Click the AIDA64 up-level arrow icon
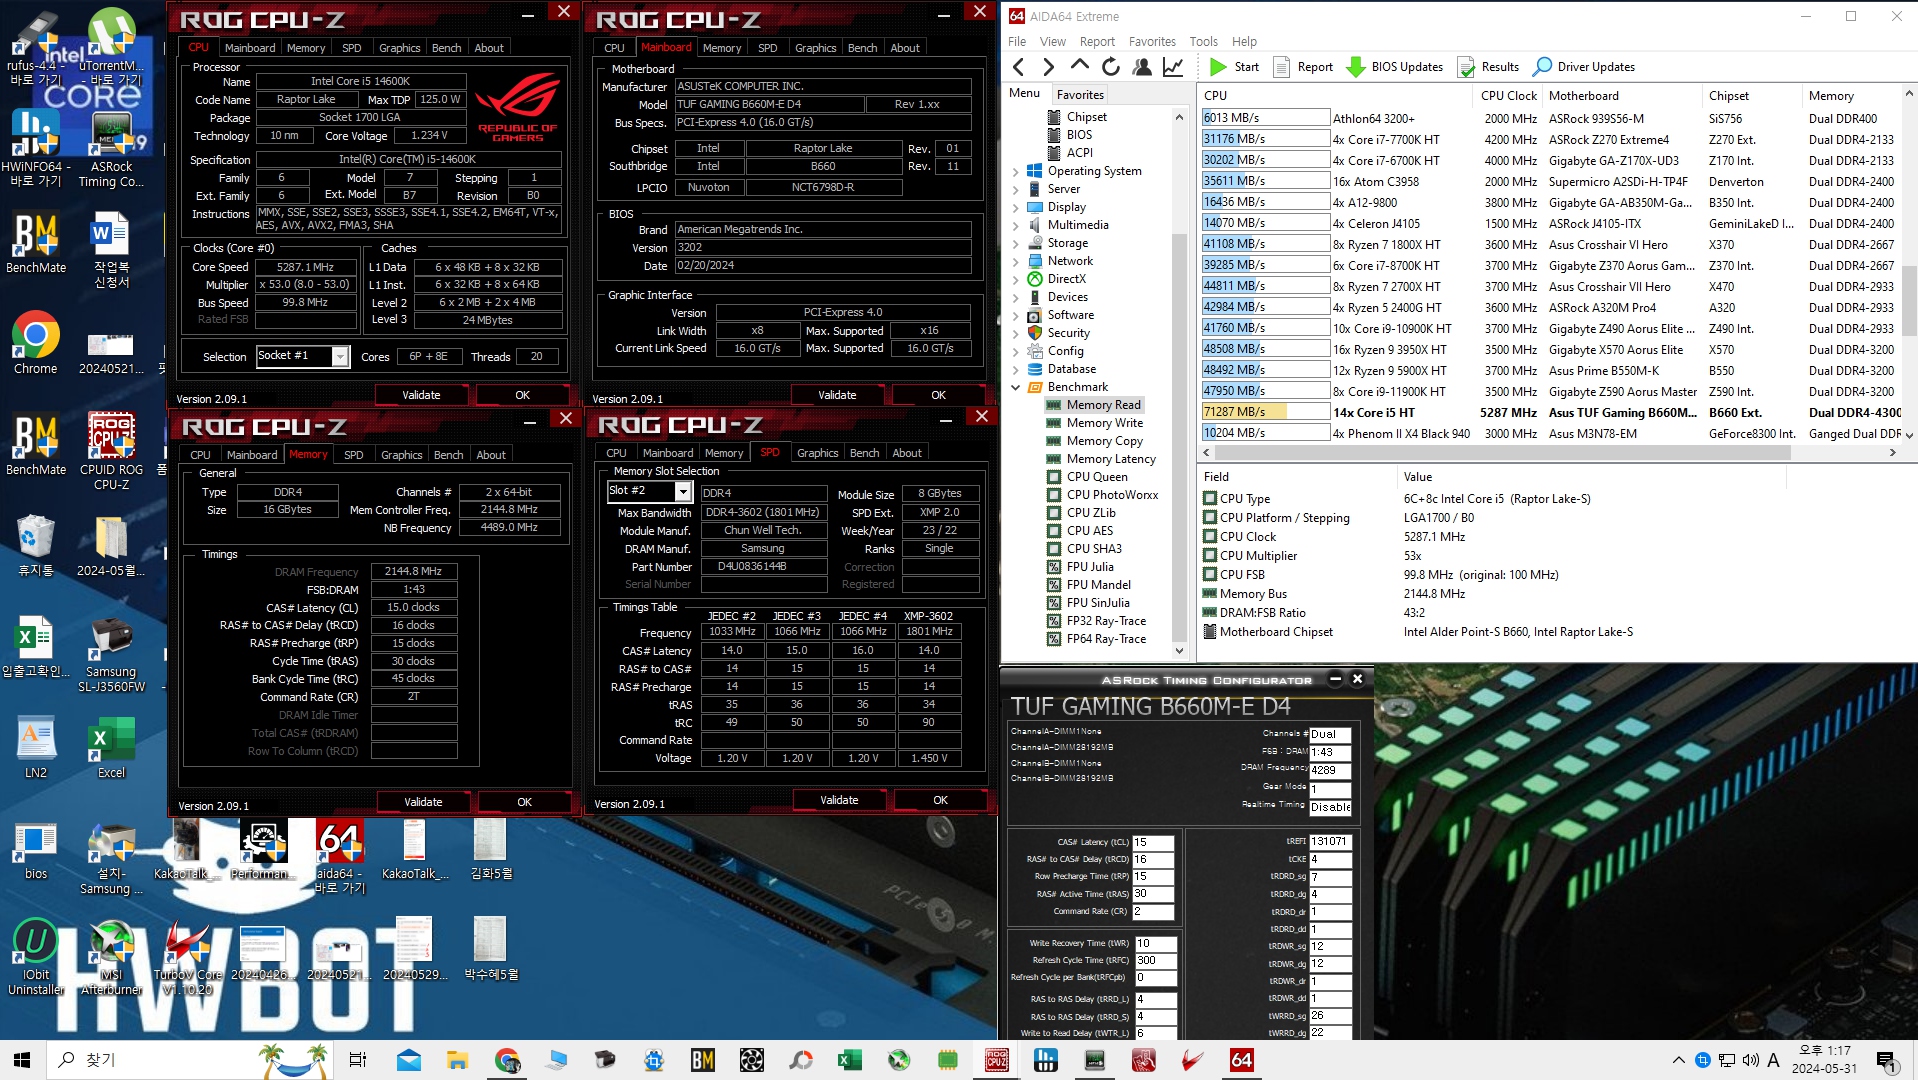1918x1080 pixels. coord(1079,66)
